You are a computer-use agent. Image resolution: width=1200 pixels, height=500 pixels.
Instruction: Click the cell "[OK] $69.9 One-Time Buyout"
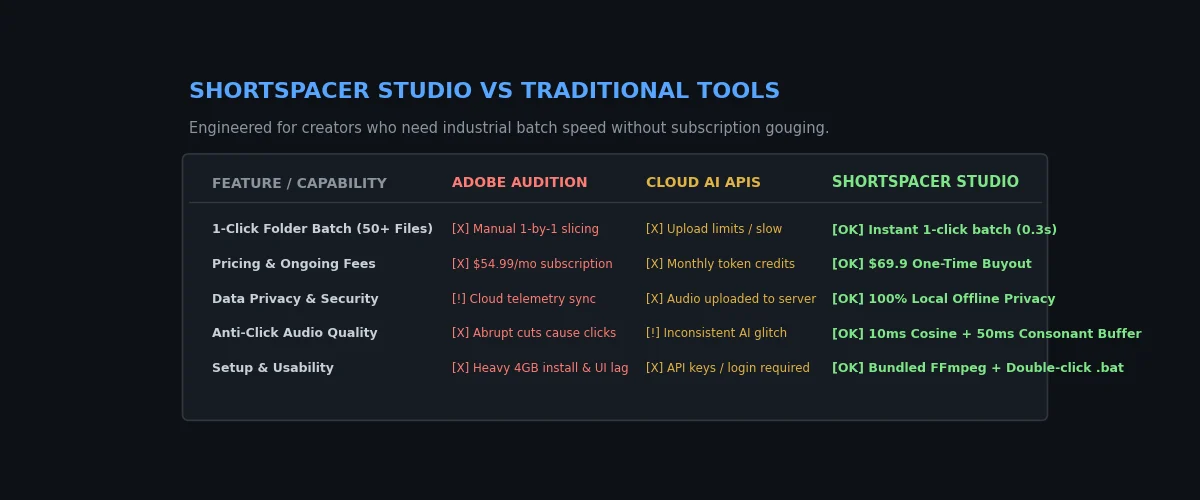coord(932,264)
